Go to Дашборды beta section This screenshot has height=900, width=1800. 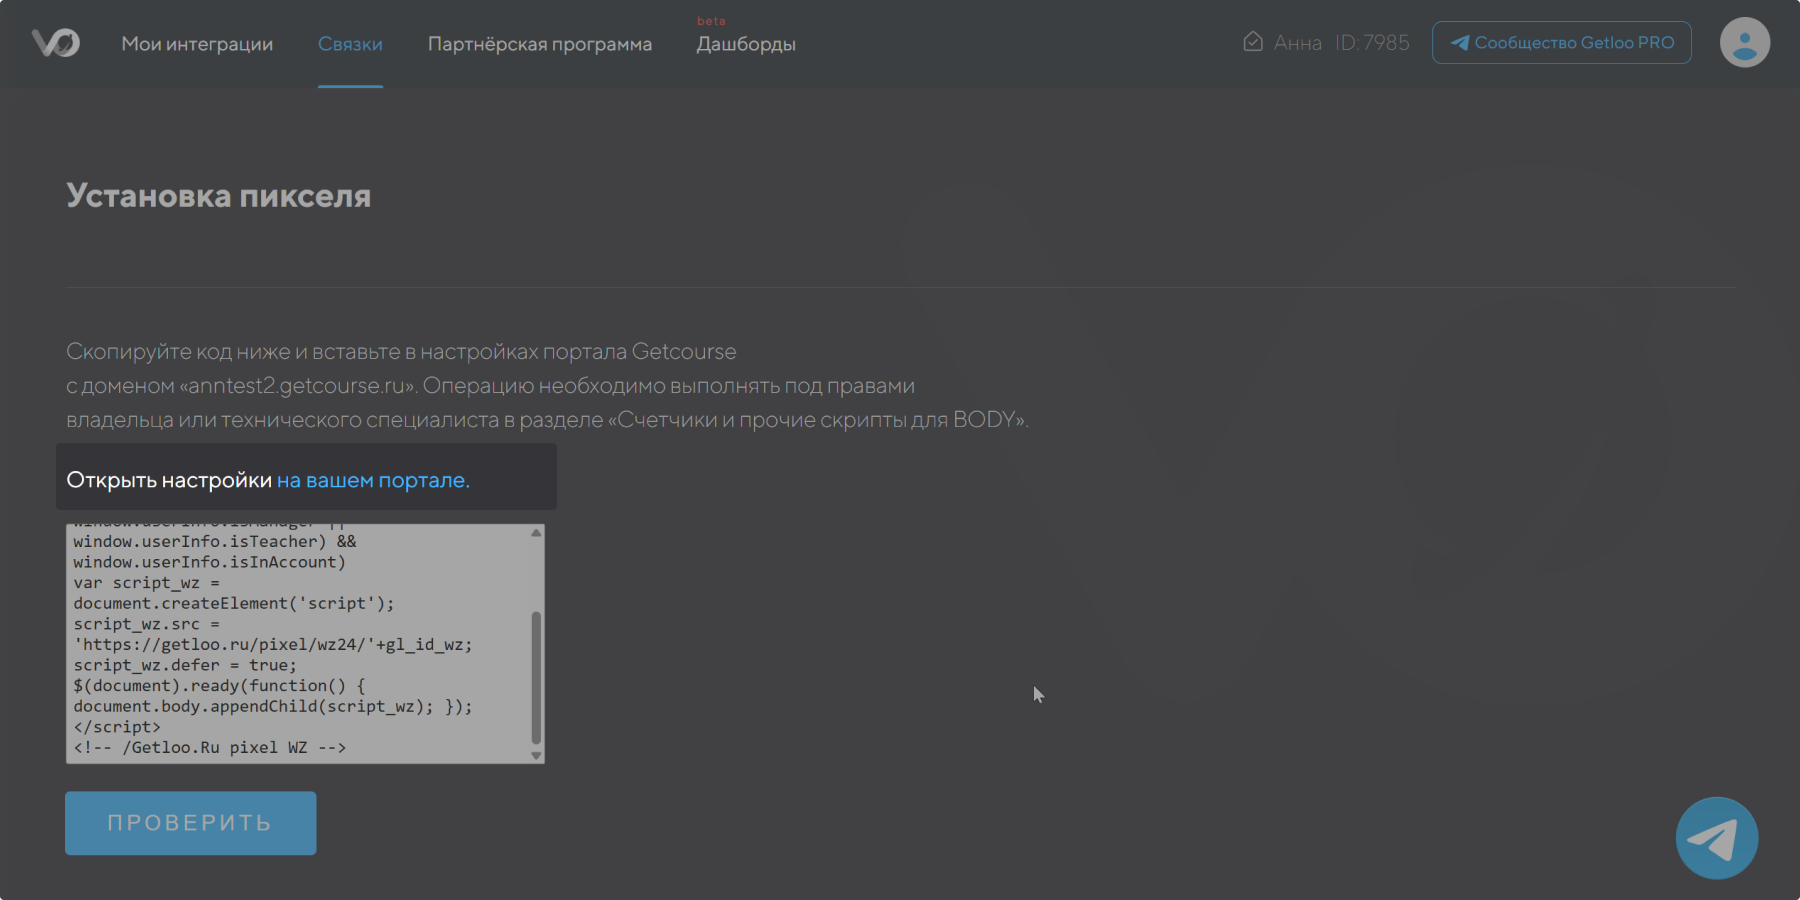[746, 44]
